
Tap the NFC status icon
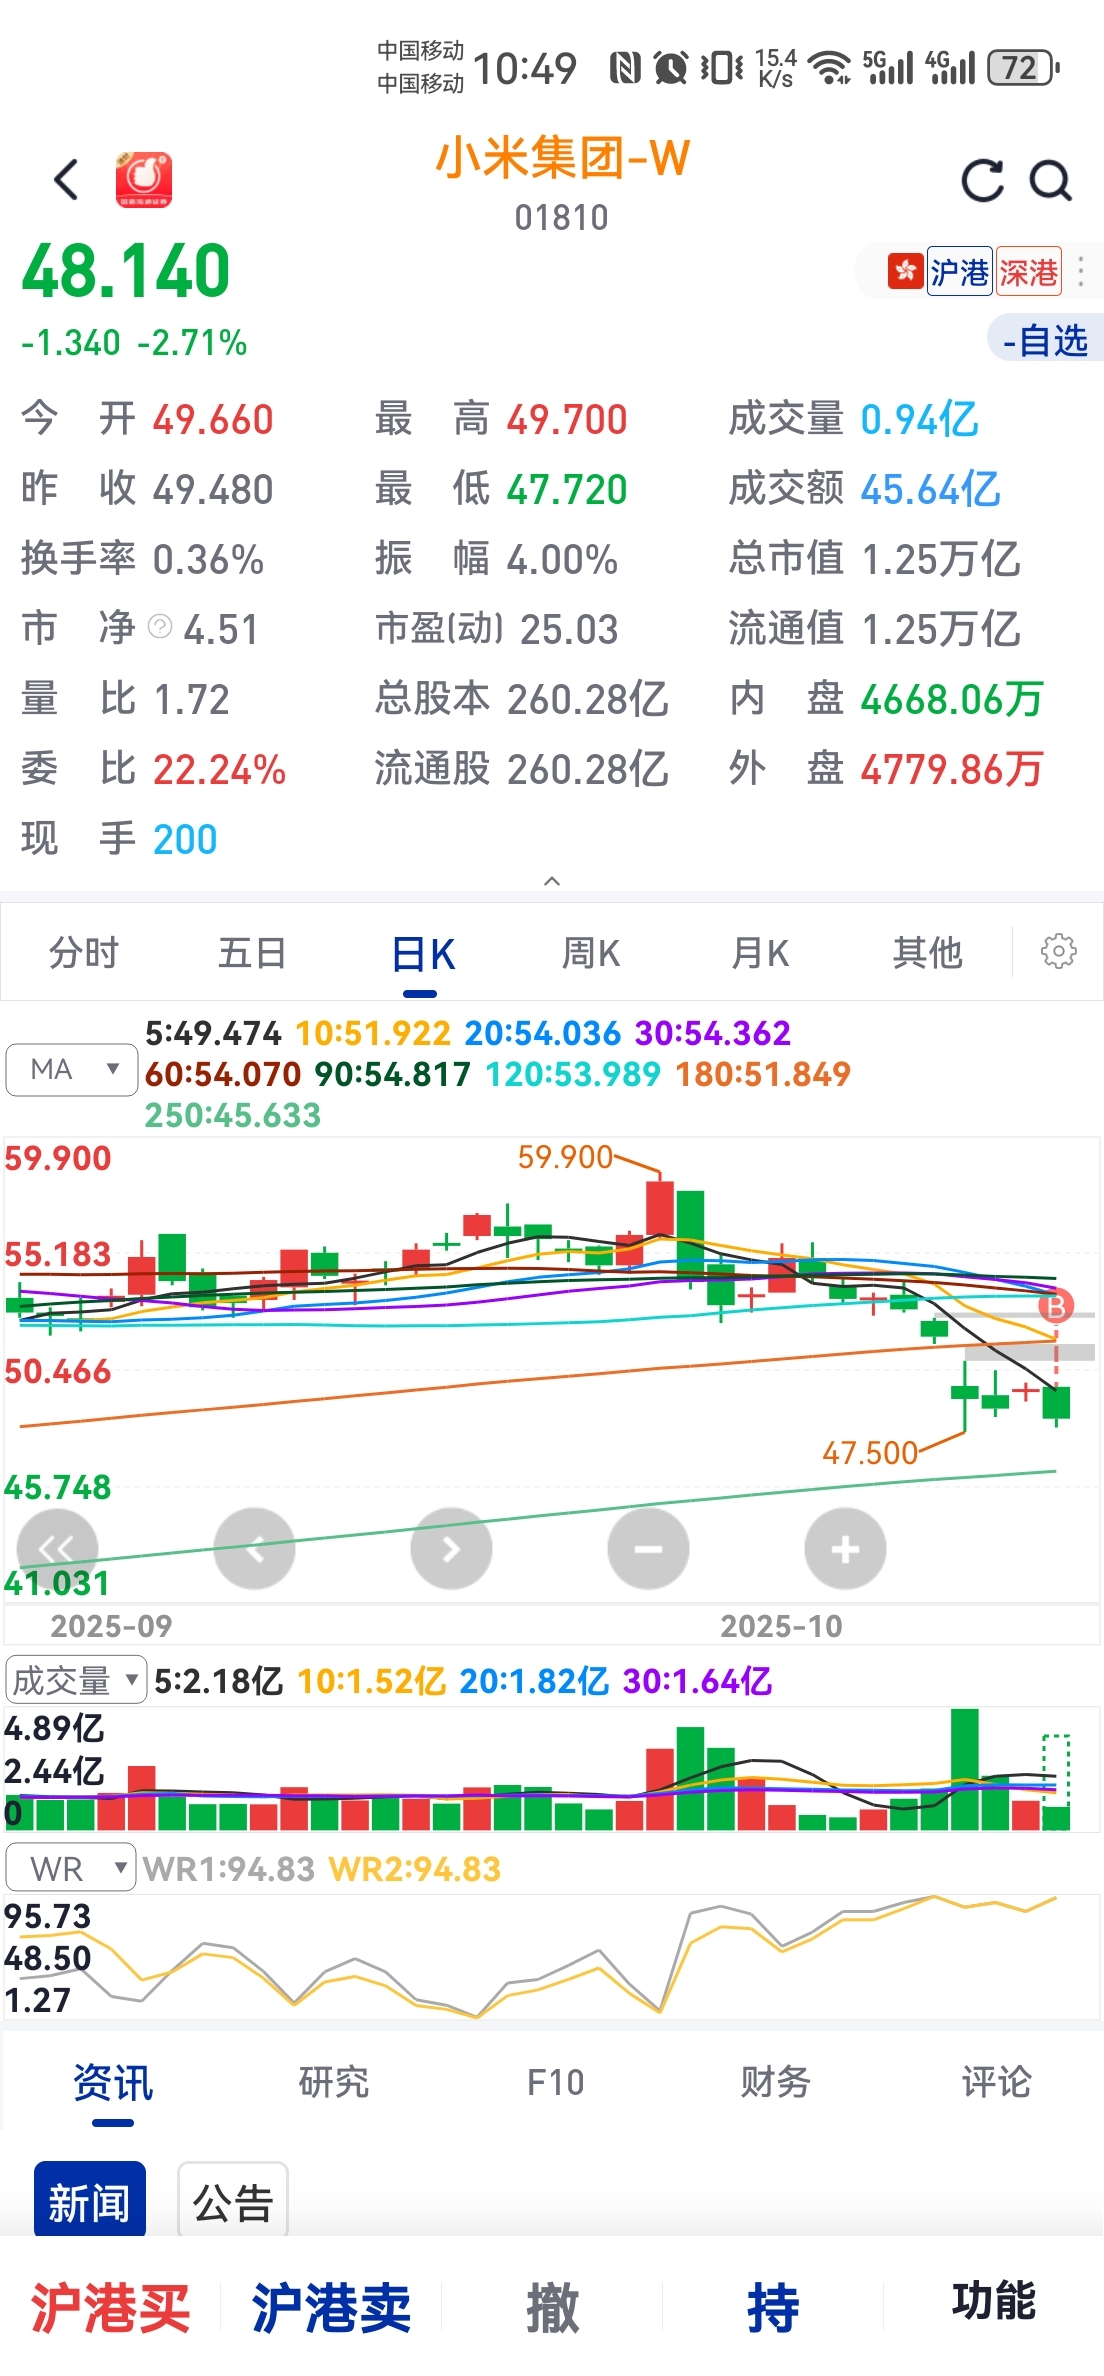tap(625, 68)
